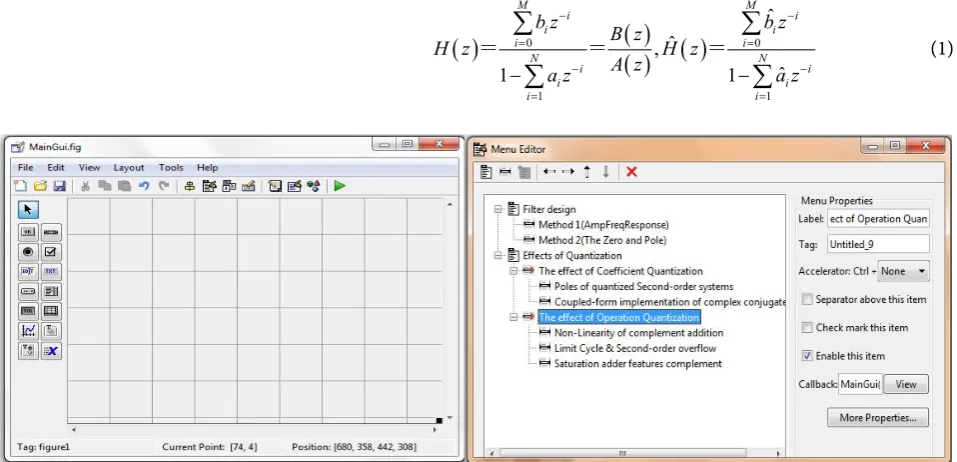Select the Toggle Button component
This screenshot has height=462, width=957.
click(29, 311)
